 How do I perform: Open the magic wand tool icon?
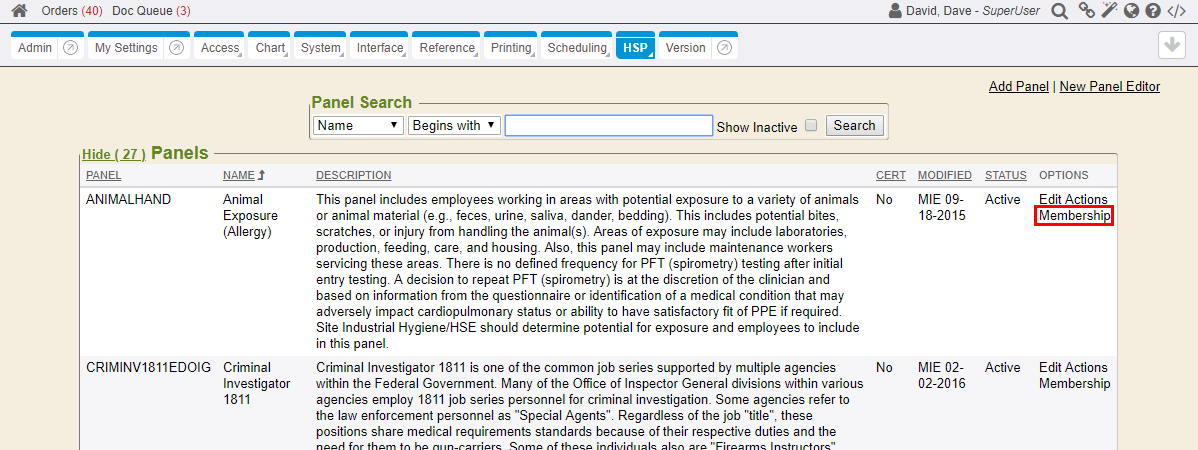click(x=1108, y=11)
